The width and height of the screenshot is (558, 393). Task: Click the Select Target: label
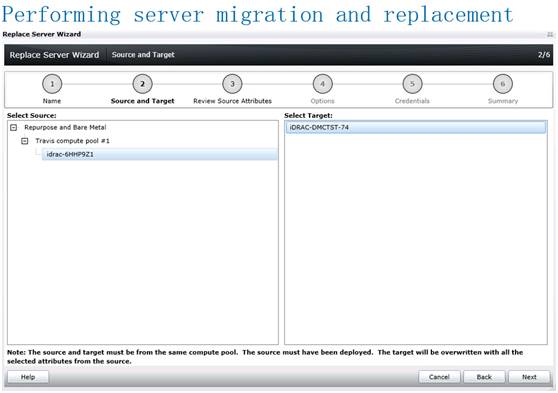(x=308, y=115)
